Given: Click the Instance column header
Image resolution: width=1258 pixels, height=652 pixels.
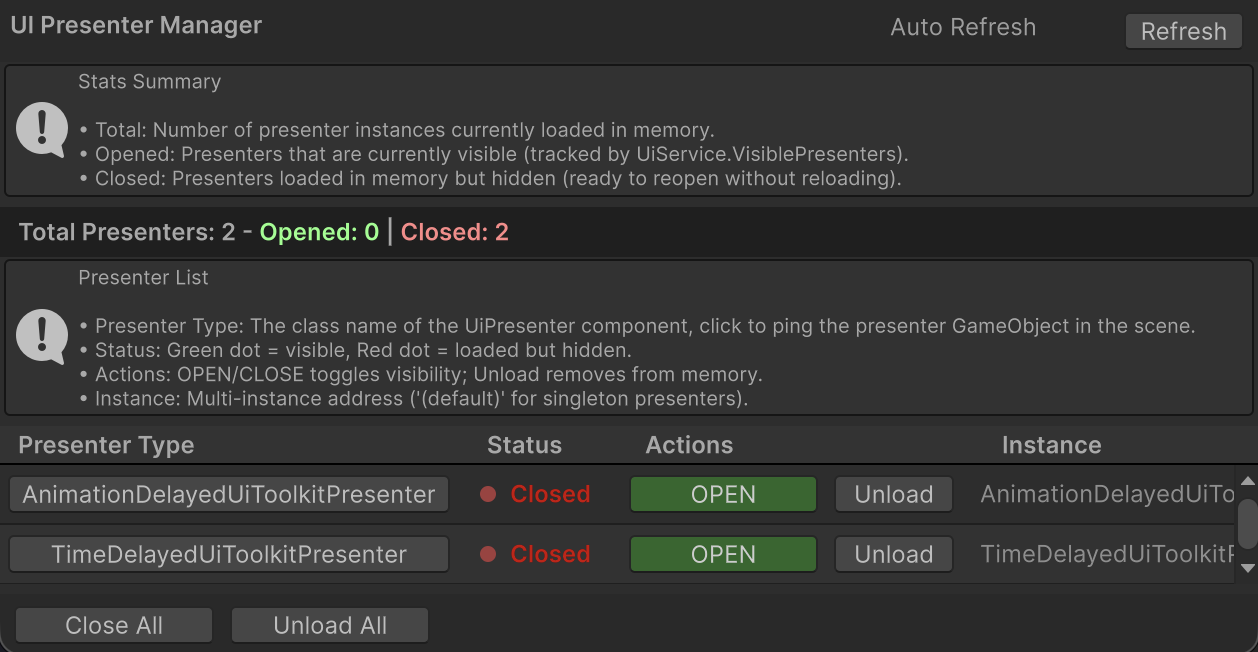Looking at the screenshot, I should pos(1051,446).
